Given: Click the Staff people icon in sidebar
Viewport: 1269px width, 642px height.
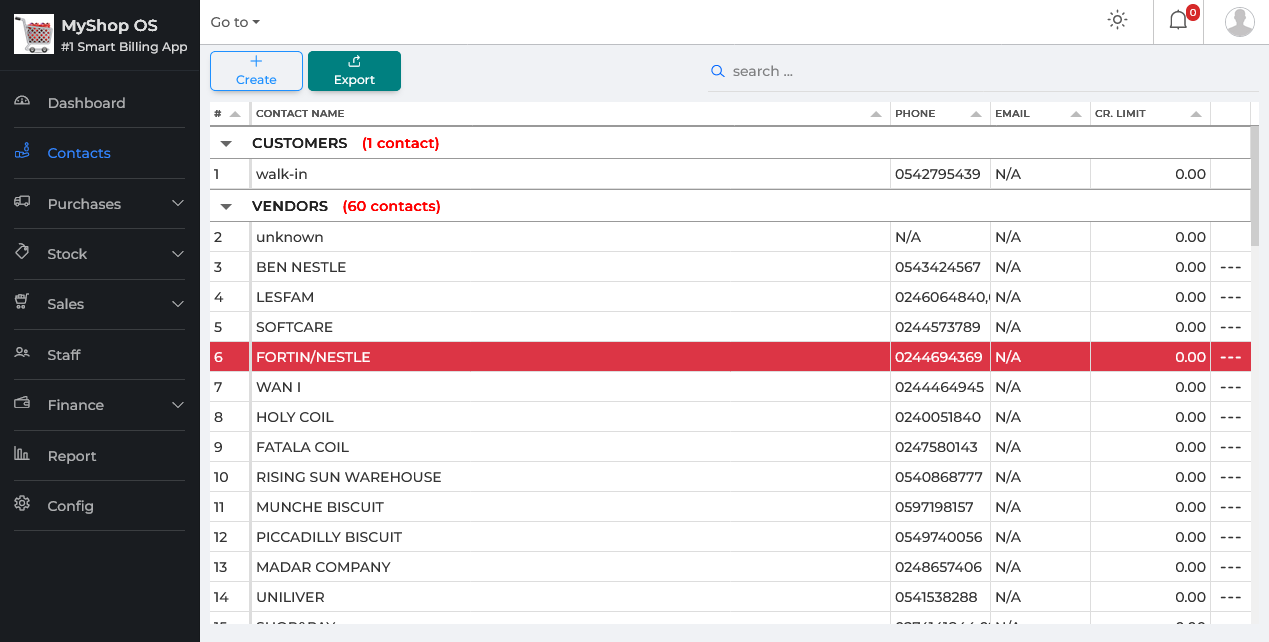Looking at the screenshot, I should (22, 354).
